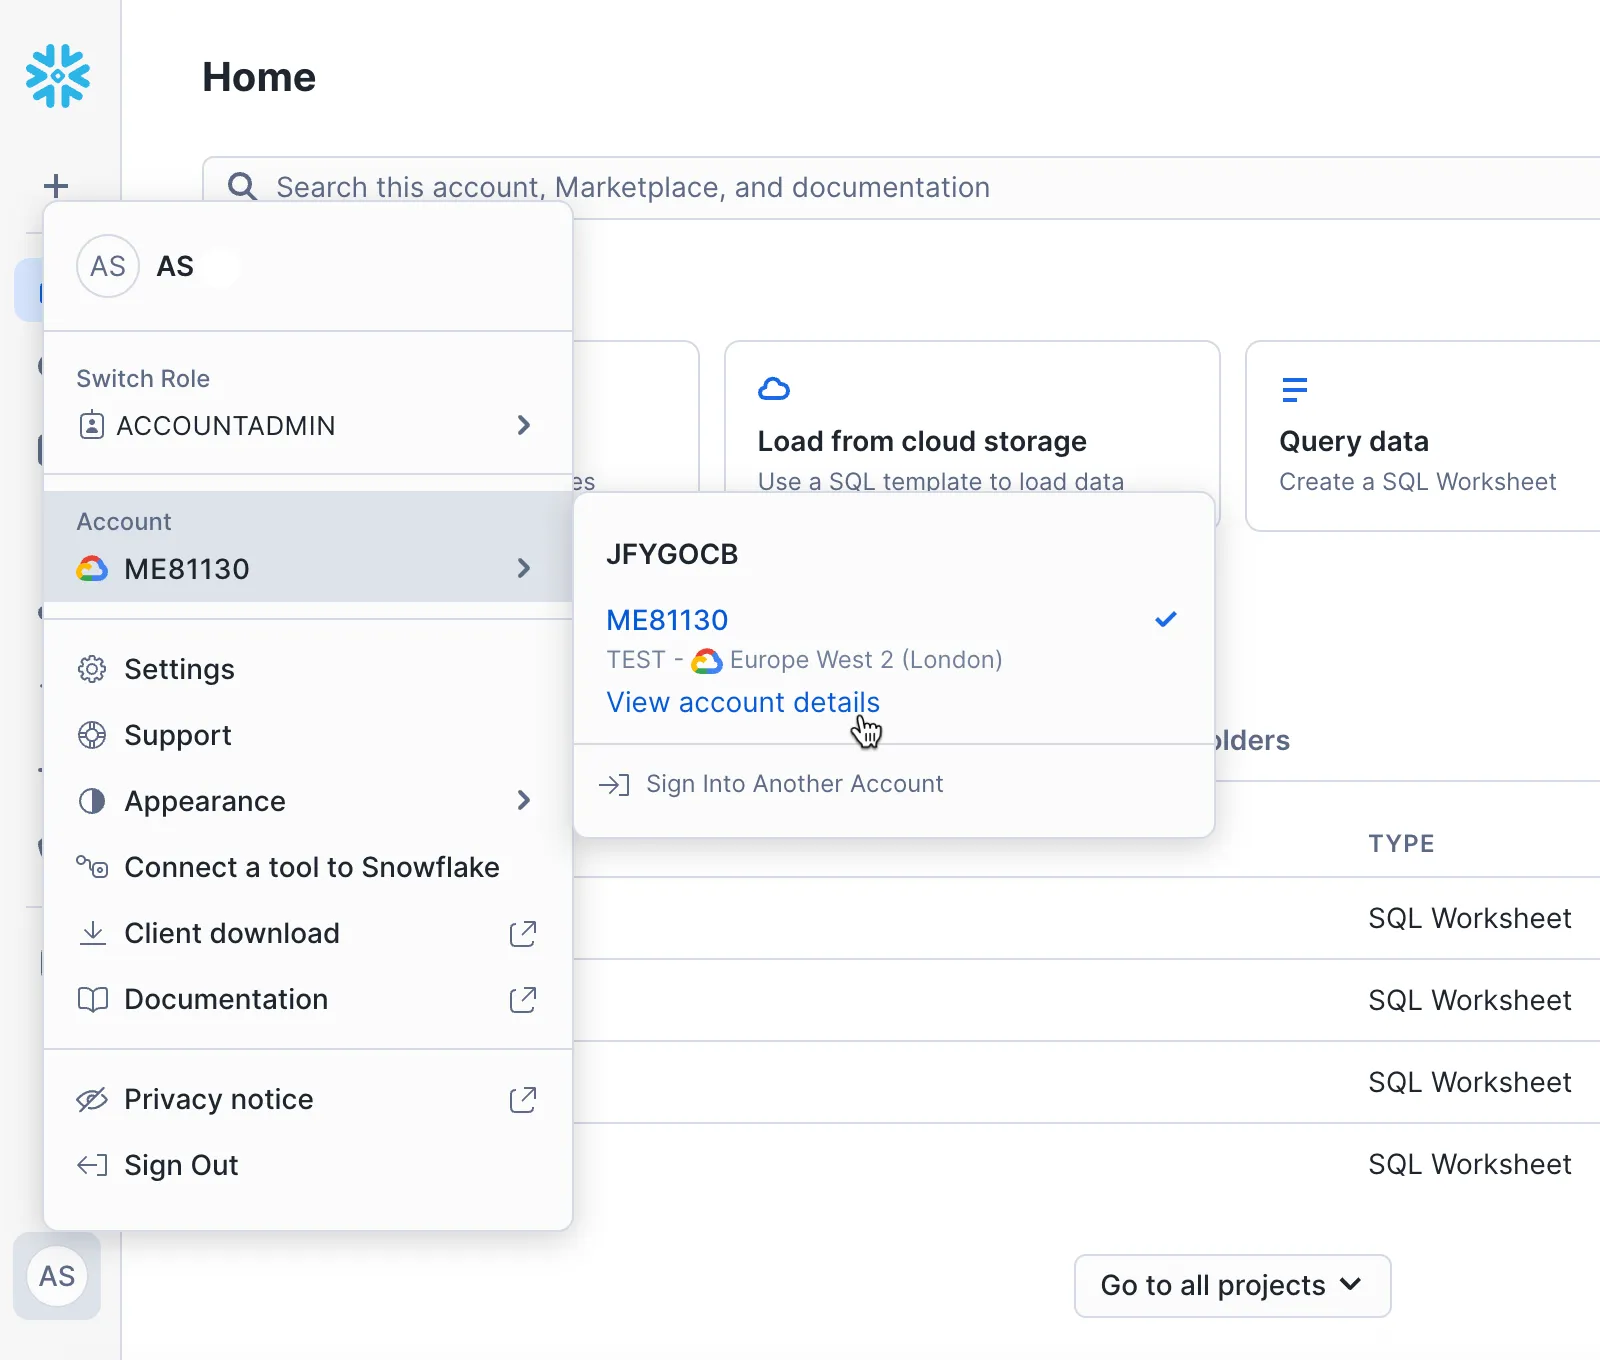Click the Snowflake logo icon
This screenshot has width=1600, height=1360.
coord(58,76)
